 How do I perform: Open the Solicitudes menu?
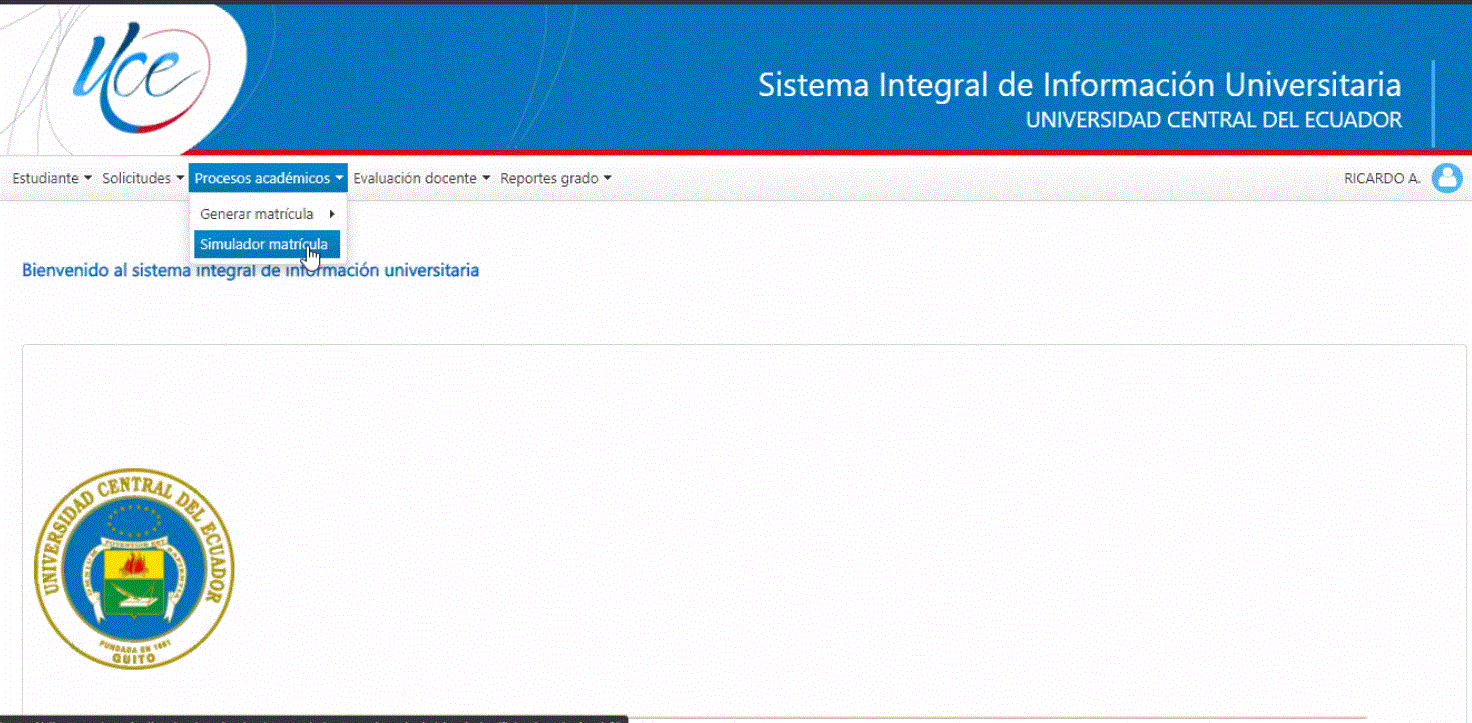click(143, 178)
